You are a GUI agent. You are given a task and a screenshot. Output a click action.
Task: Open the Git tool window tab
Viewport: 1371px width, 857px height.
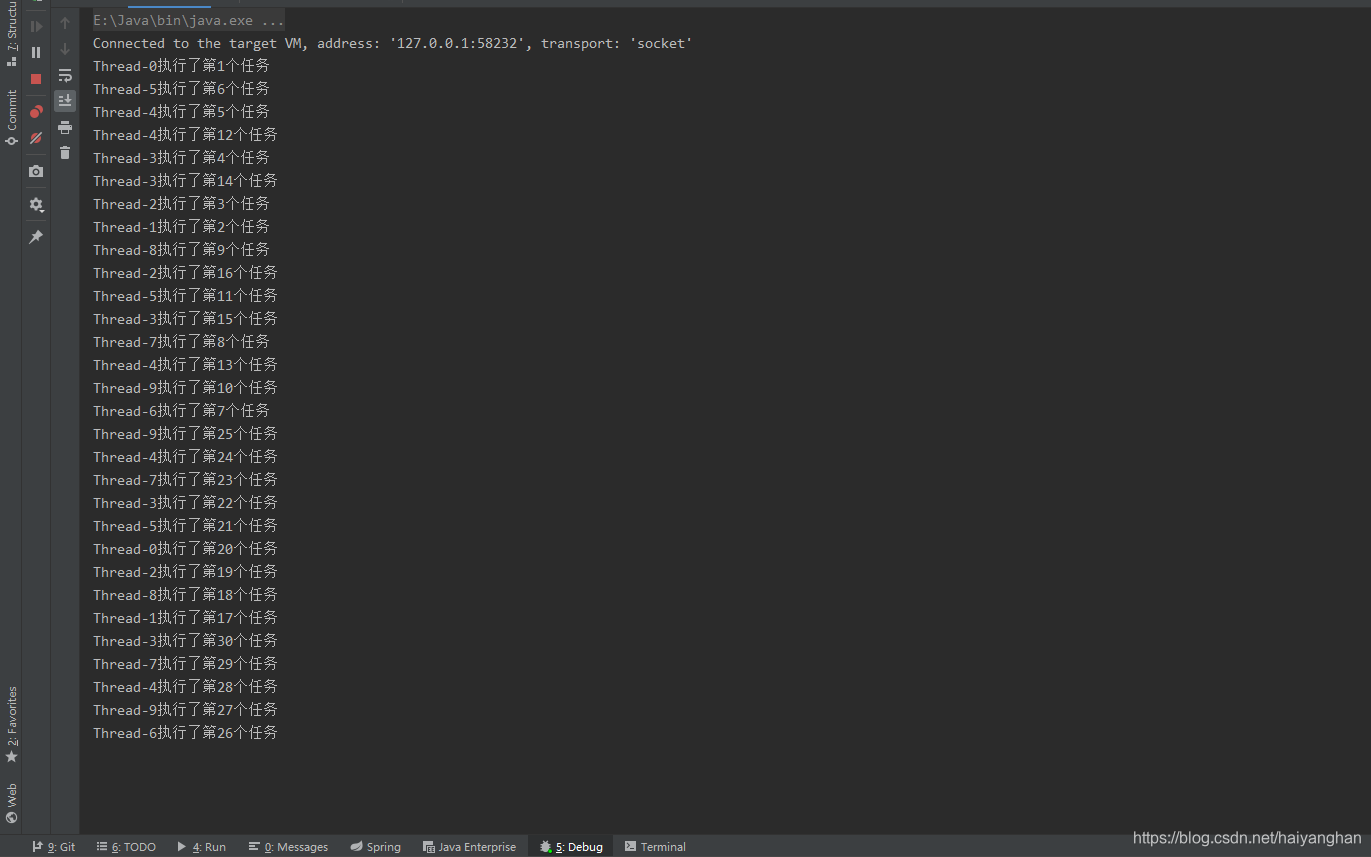[x=54, y=847]
